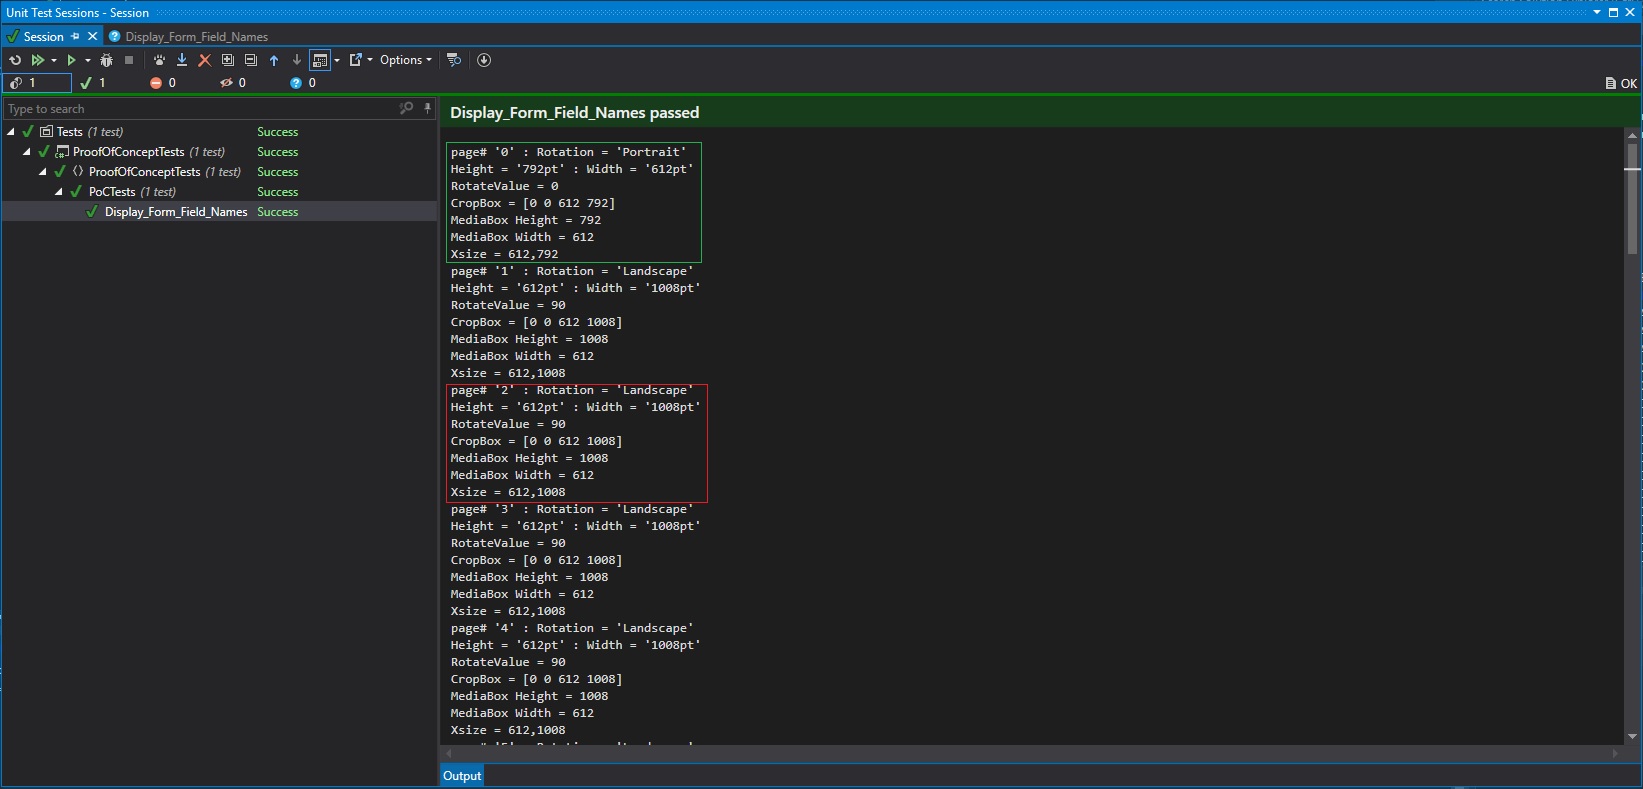This screenshot has width=1643, height=789.
Task: Click horizontal scrollbar left arrow
Action: pos(448,753)
